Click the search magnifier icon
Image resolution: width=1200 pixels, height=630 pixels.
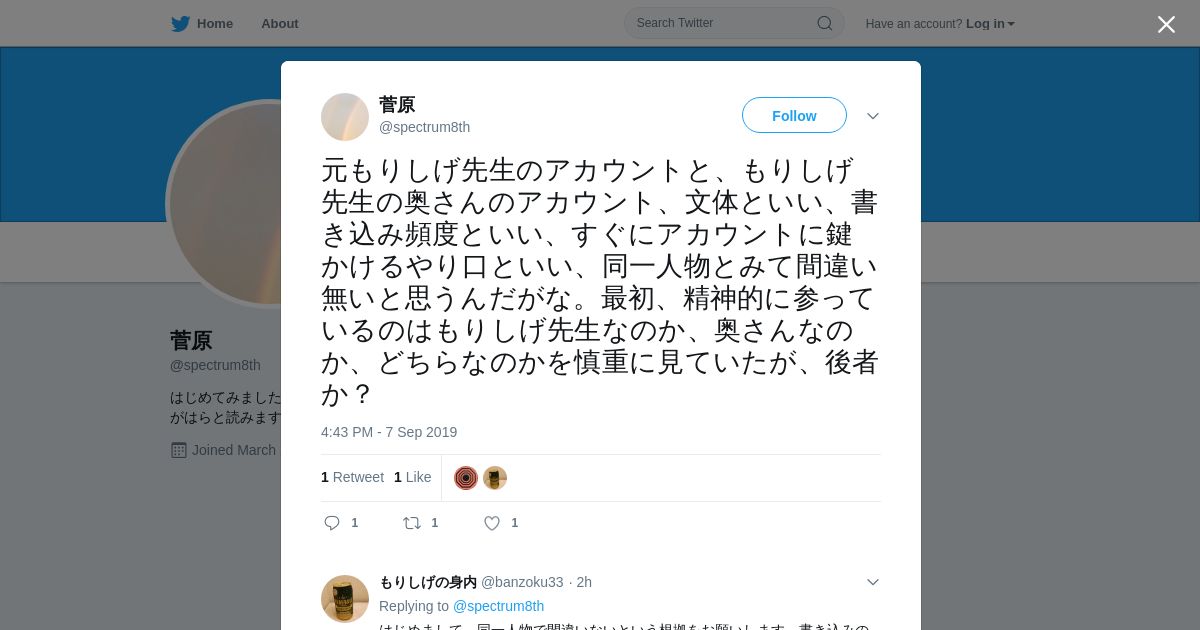825,23
